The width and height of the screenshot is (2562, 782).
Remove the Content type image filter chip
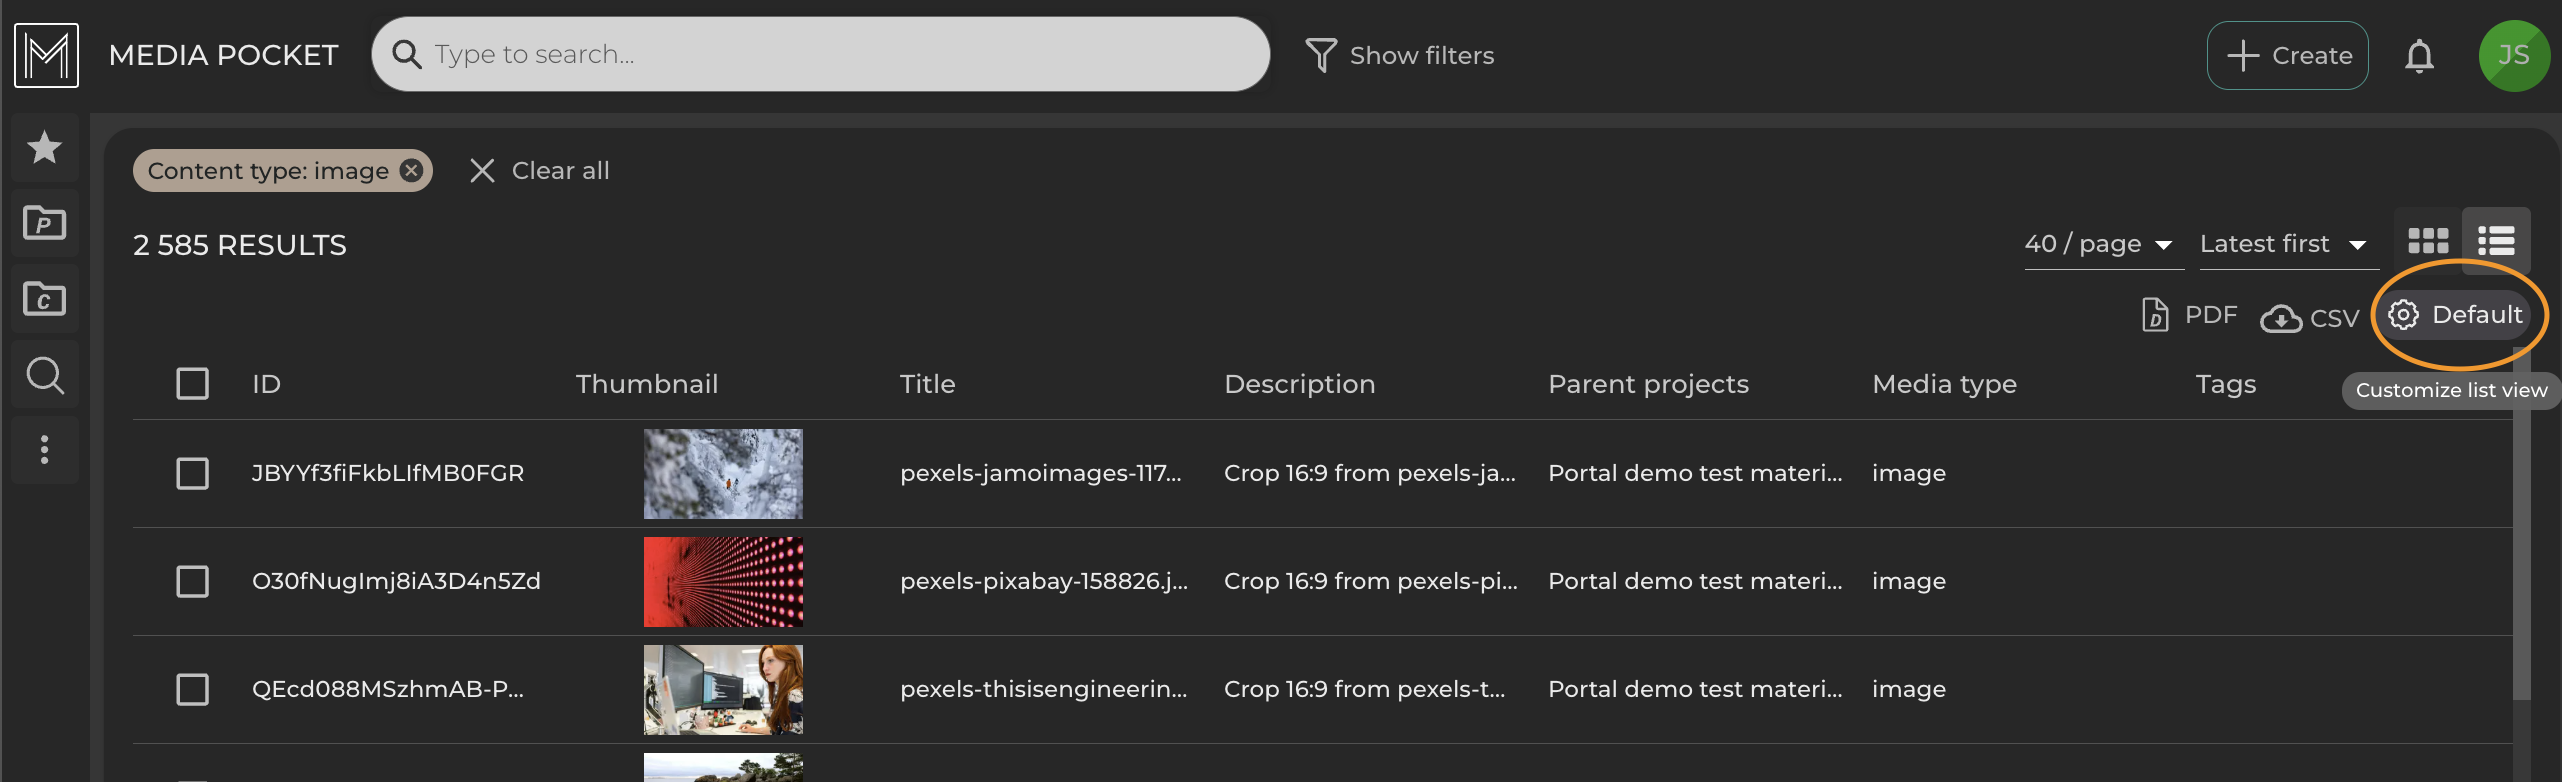click(x=410, y=170)
